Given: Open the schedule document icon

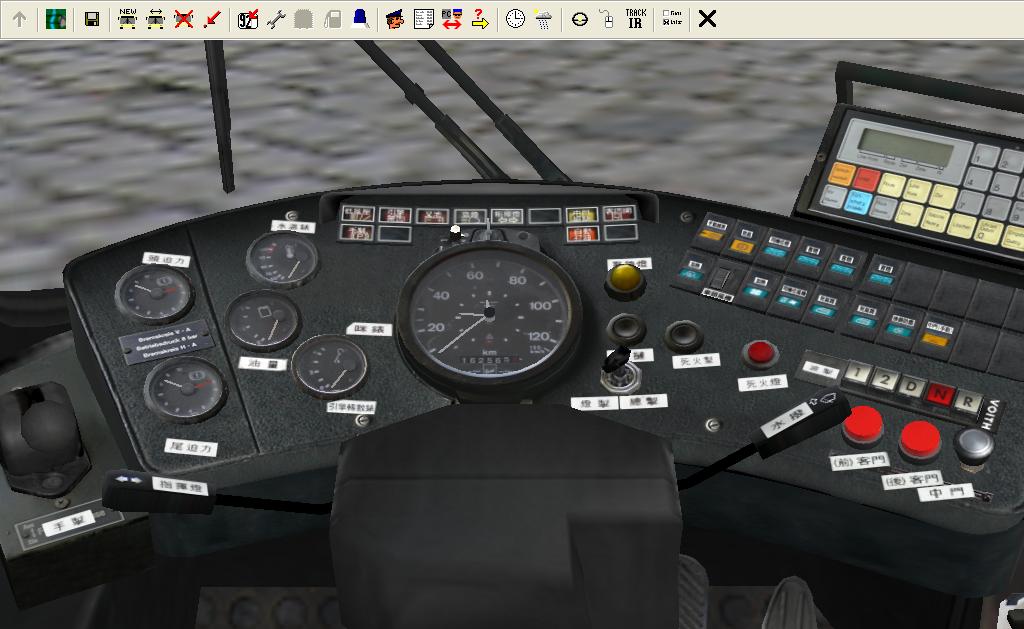Looking at the screenshot, I should tap(423, 19).
